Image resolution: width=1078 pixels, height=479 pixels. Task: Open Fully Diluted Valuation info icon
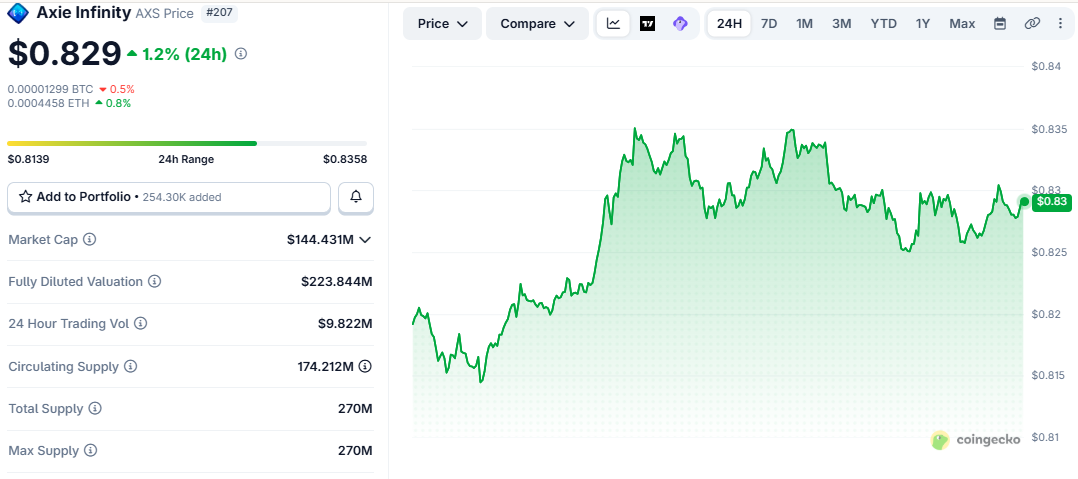pos(155,282)
